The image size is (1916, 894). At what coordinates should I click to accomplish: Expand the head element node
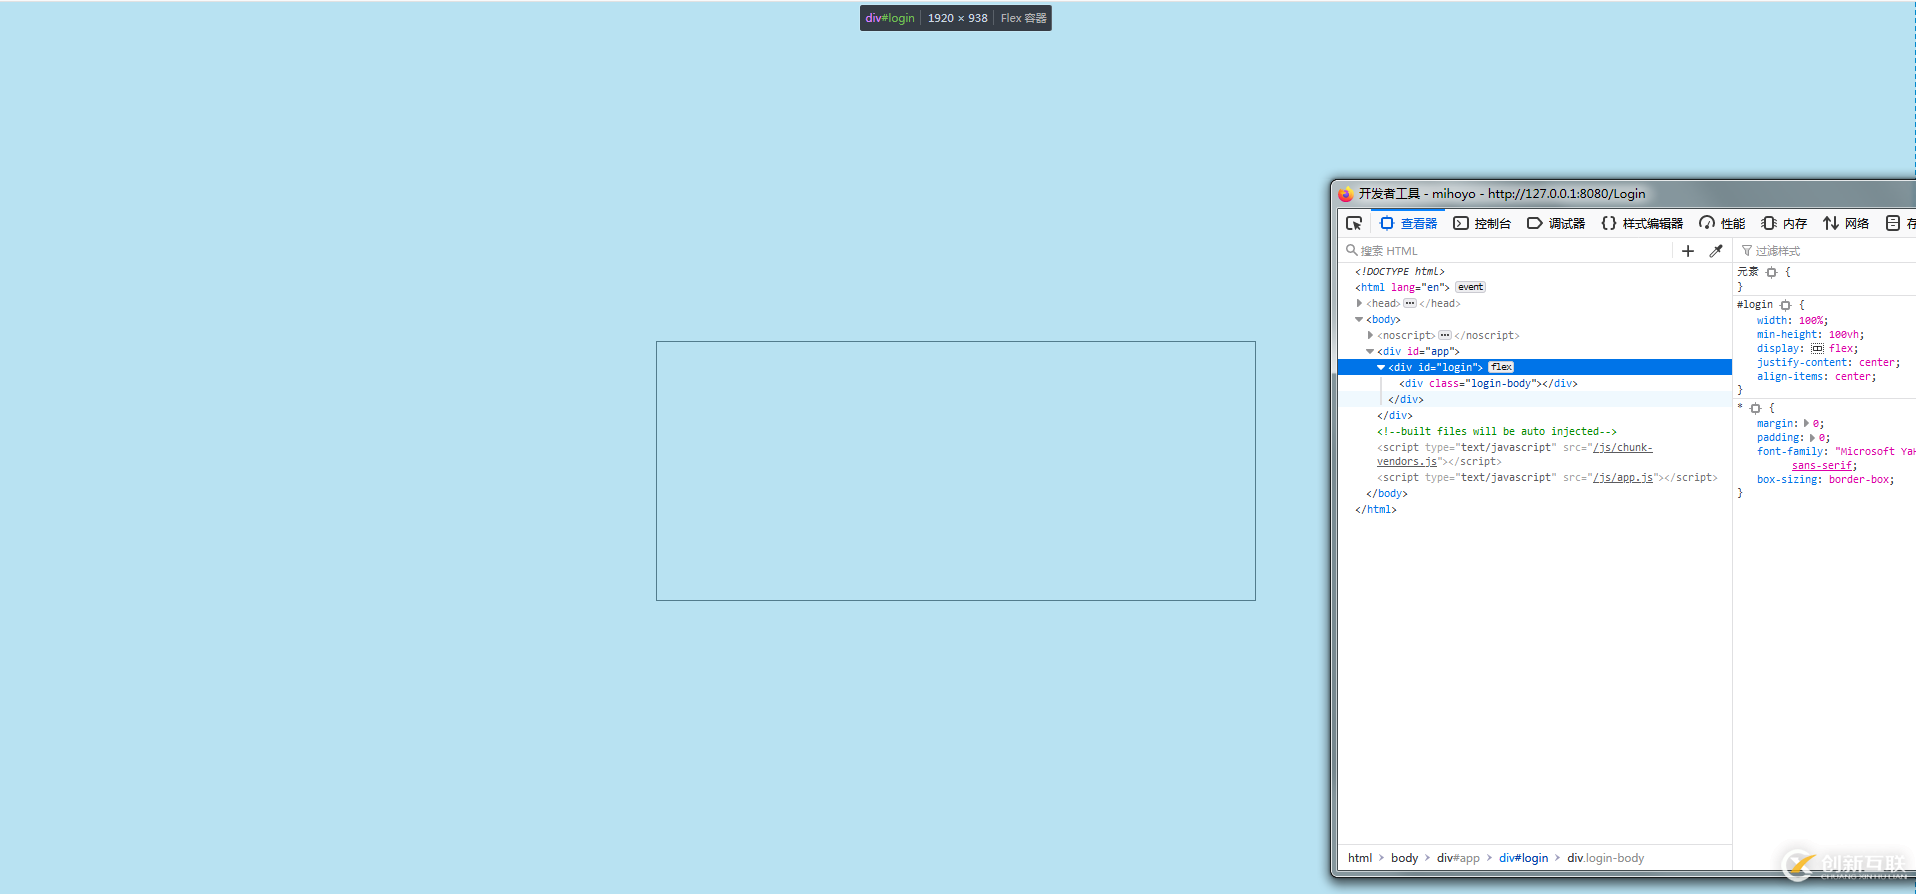tap(1359, 303)
